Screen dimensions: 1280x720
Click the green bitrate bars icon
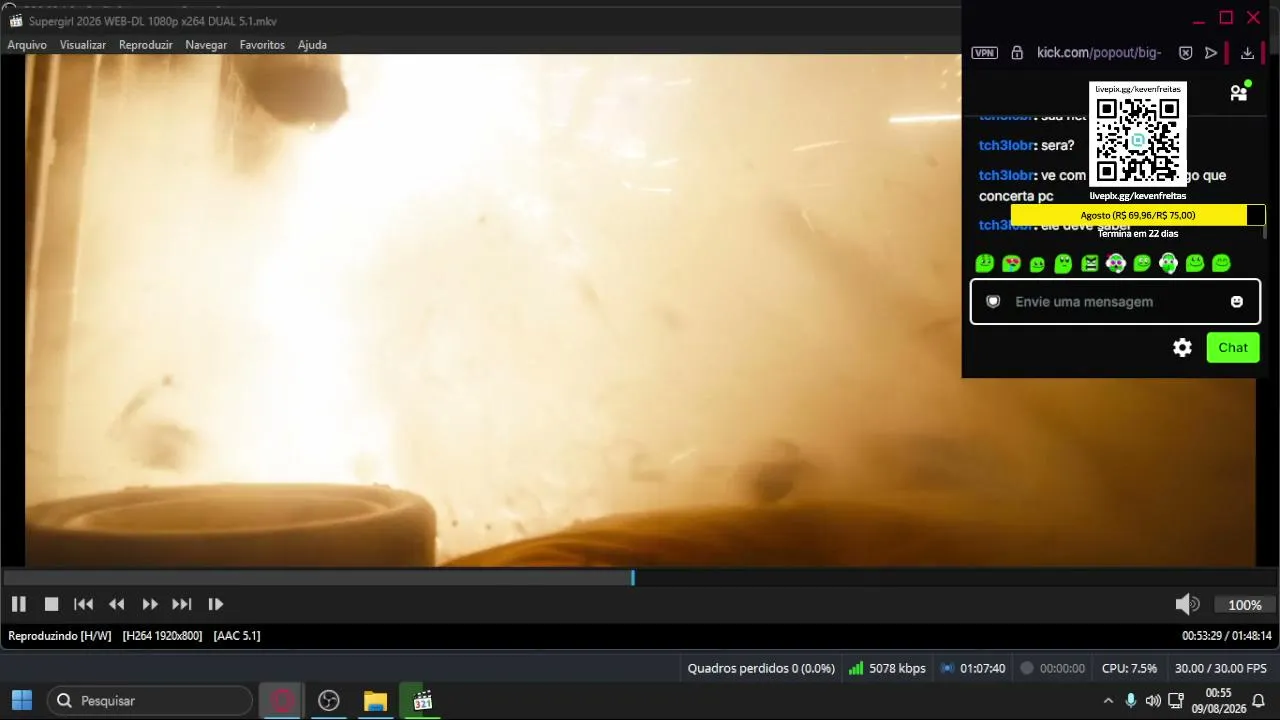click(856, 668)
